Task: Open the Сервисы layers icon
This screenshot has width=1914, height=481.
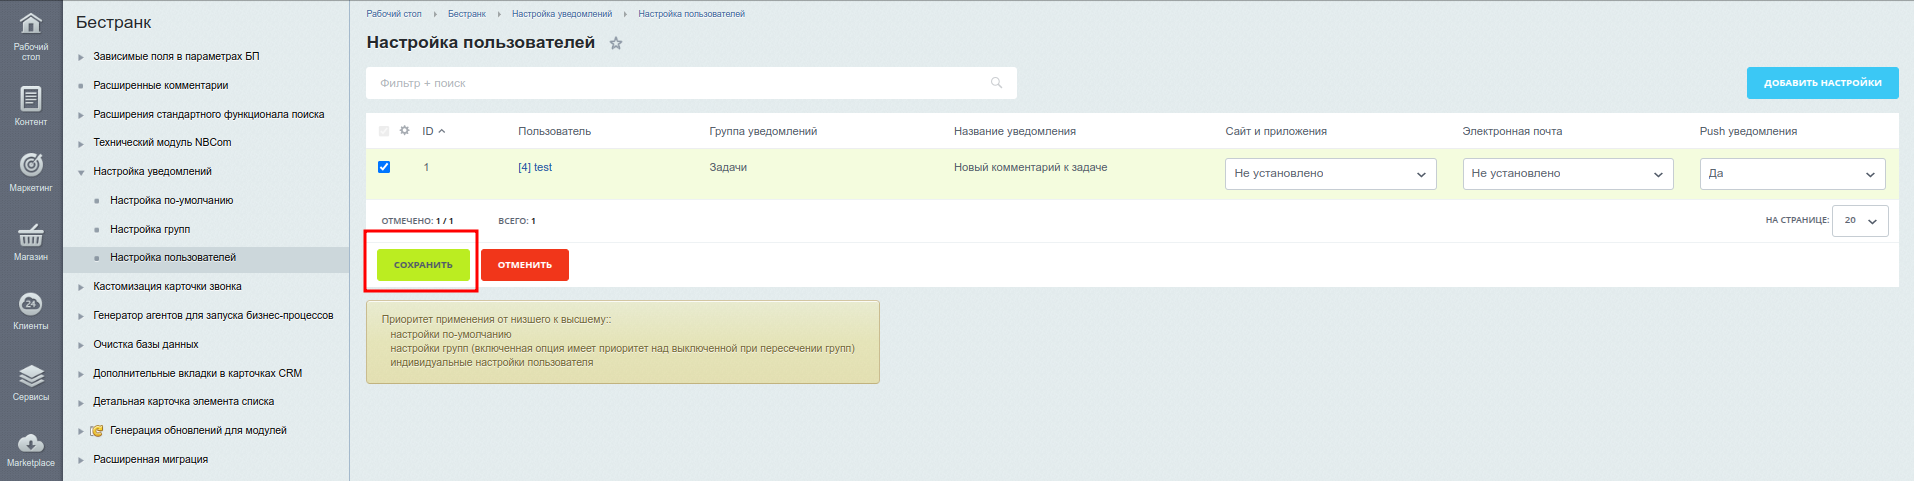Action: pos(31,376)
